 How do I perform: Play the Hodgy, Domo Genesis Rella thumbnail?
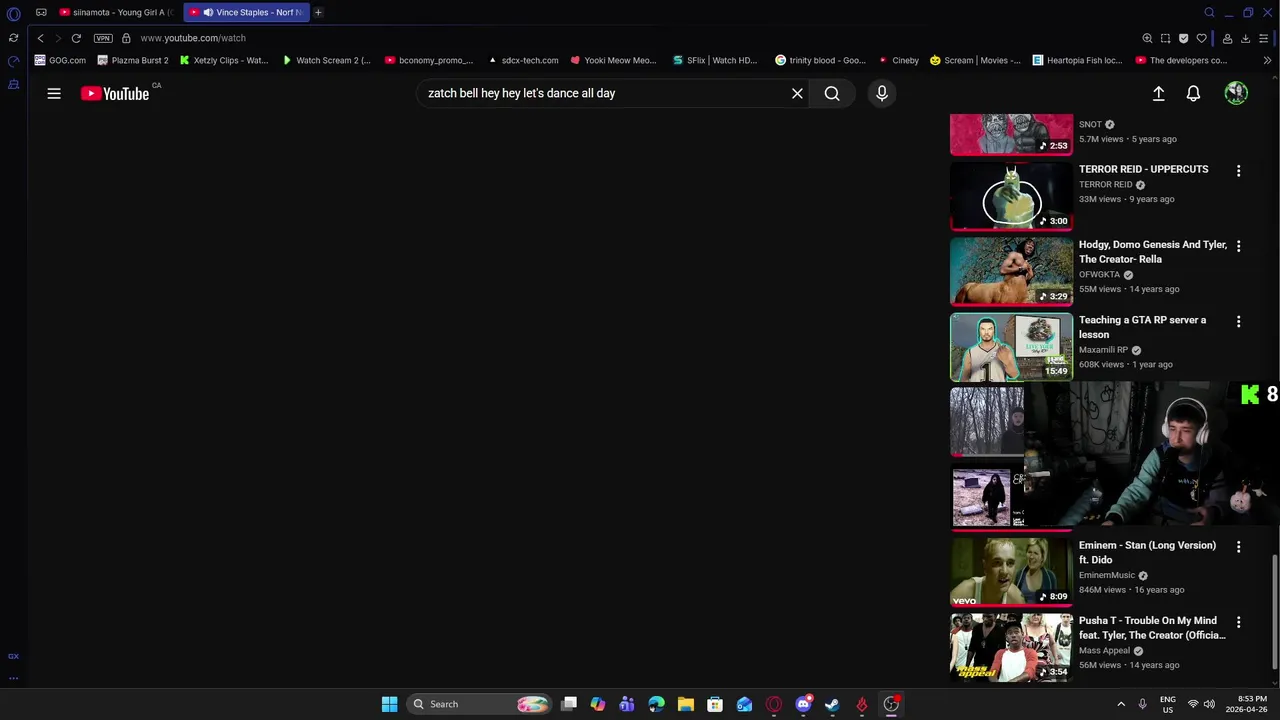click(x=1011, y=271)
